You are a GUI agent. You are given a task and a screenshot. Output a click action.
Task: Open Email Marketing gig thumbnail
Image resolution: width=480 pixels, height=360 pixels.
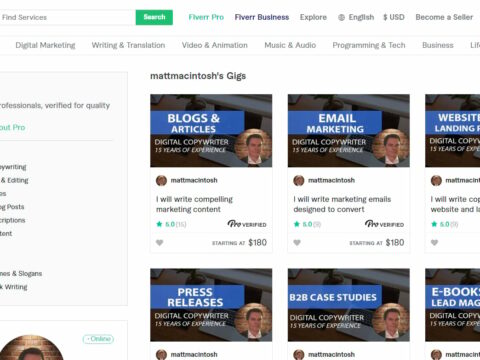tap(349, 131)
